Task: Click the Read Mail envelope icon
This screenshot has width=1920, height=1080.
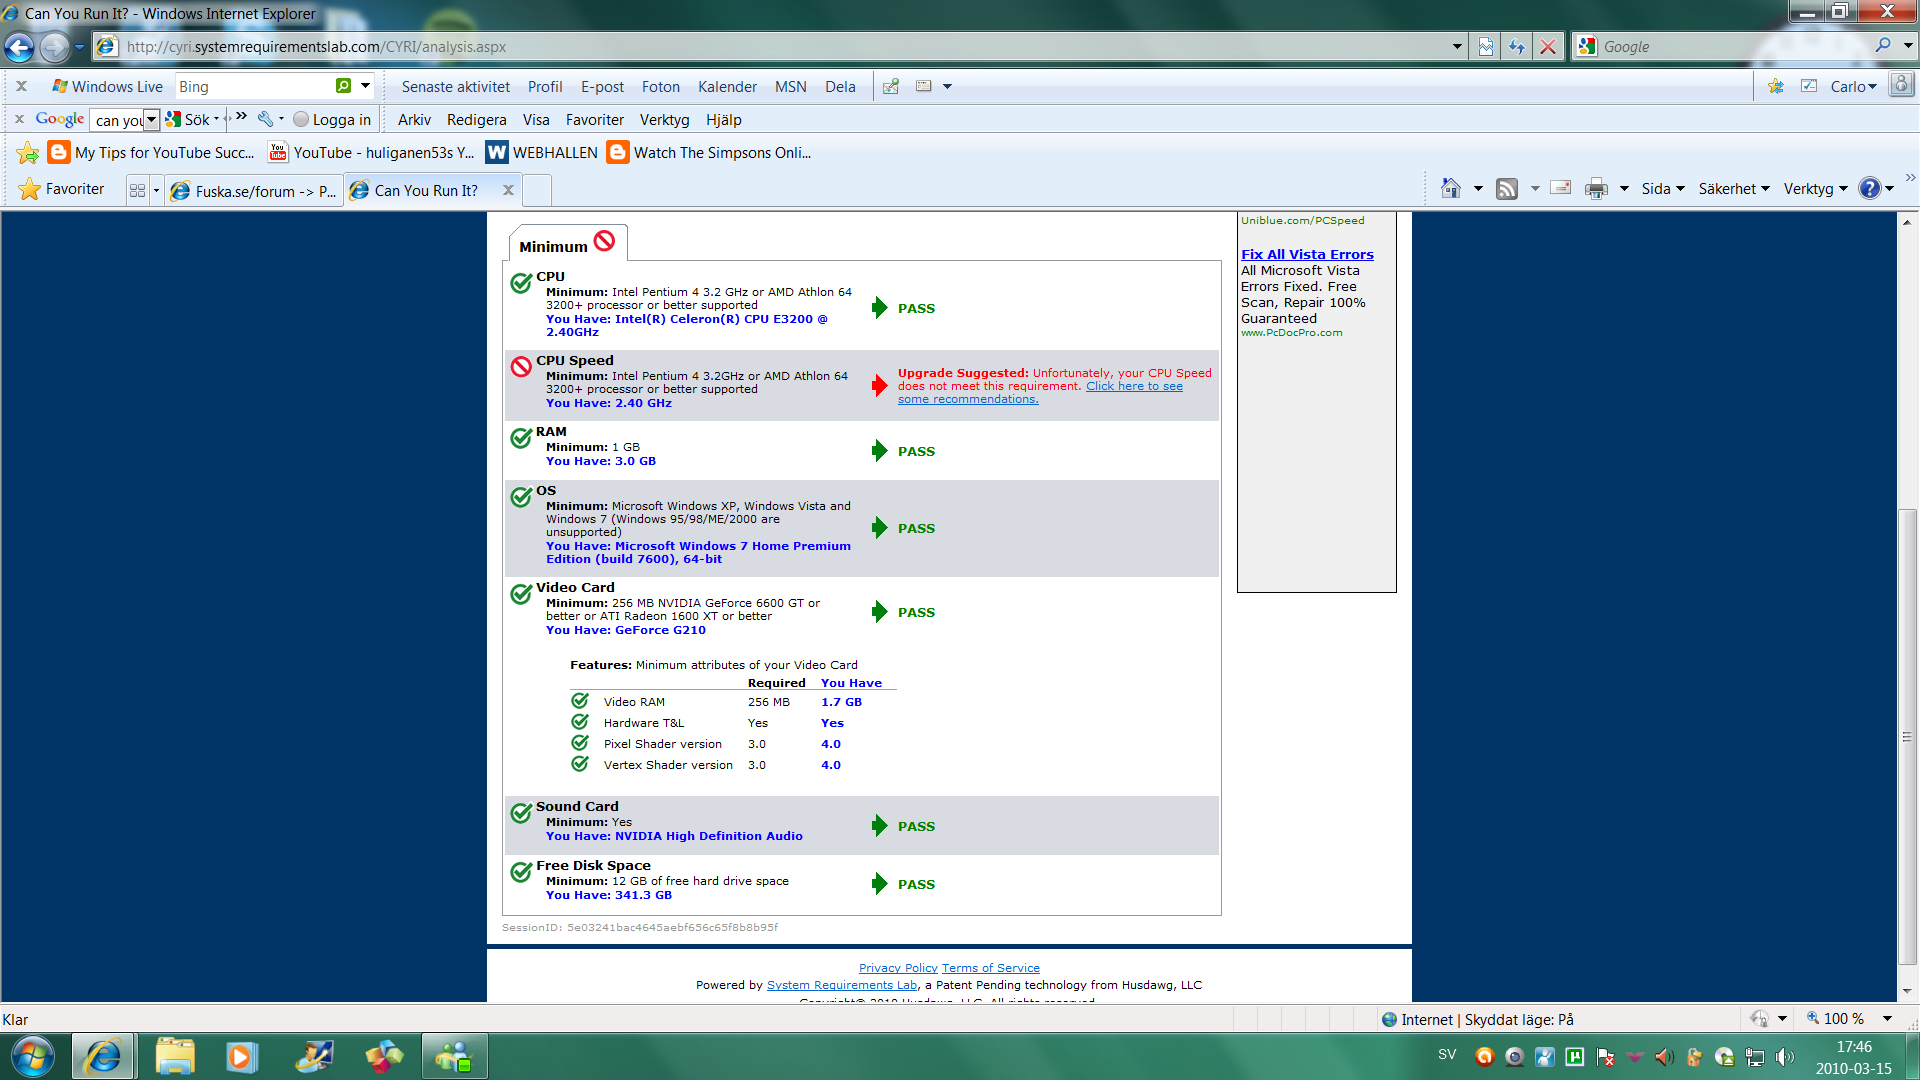Action: (1561, 188)
